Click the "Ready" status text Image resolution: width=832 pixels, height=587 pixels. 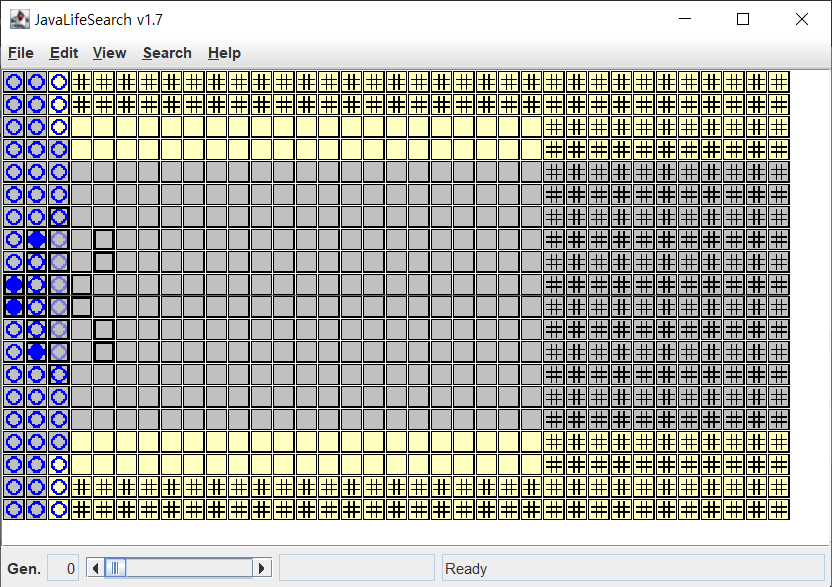(466, 569)
